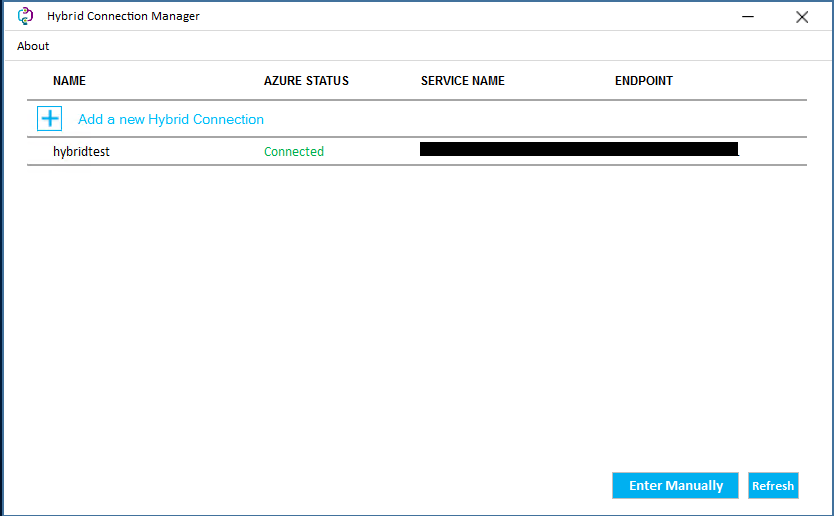
Task: Select the hybridtest connection name
Action: tap(81, 152)
